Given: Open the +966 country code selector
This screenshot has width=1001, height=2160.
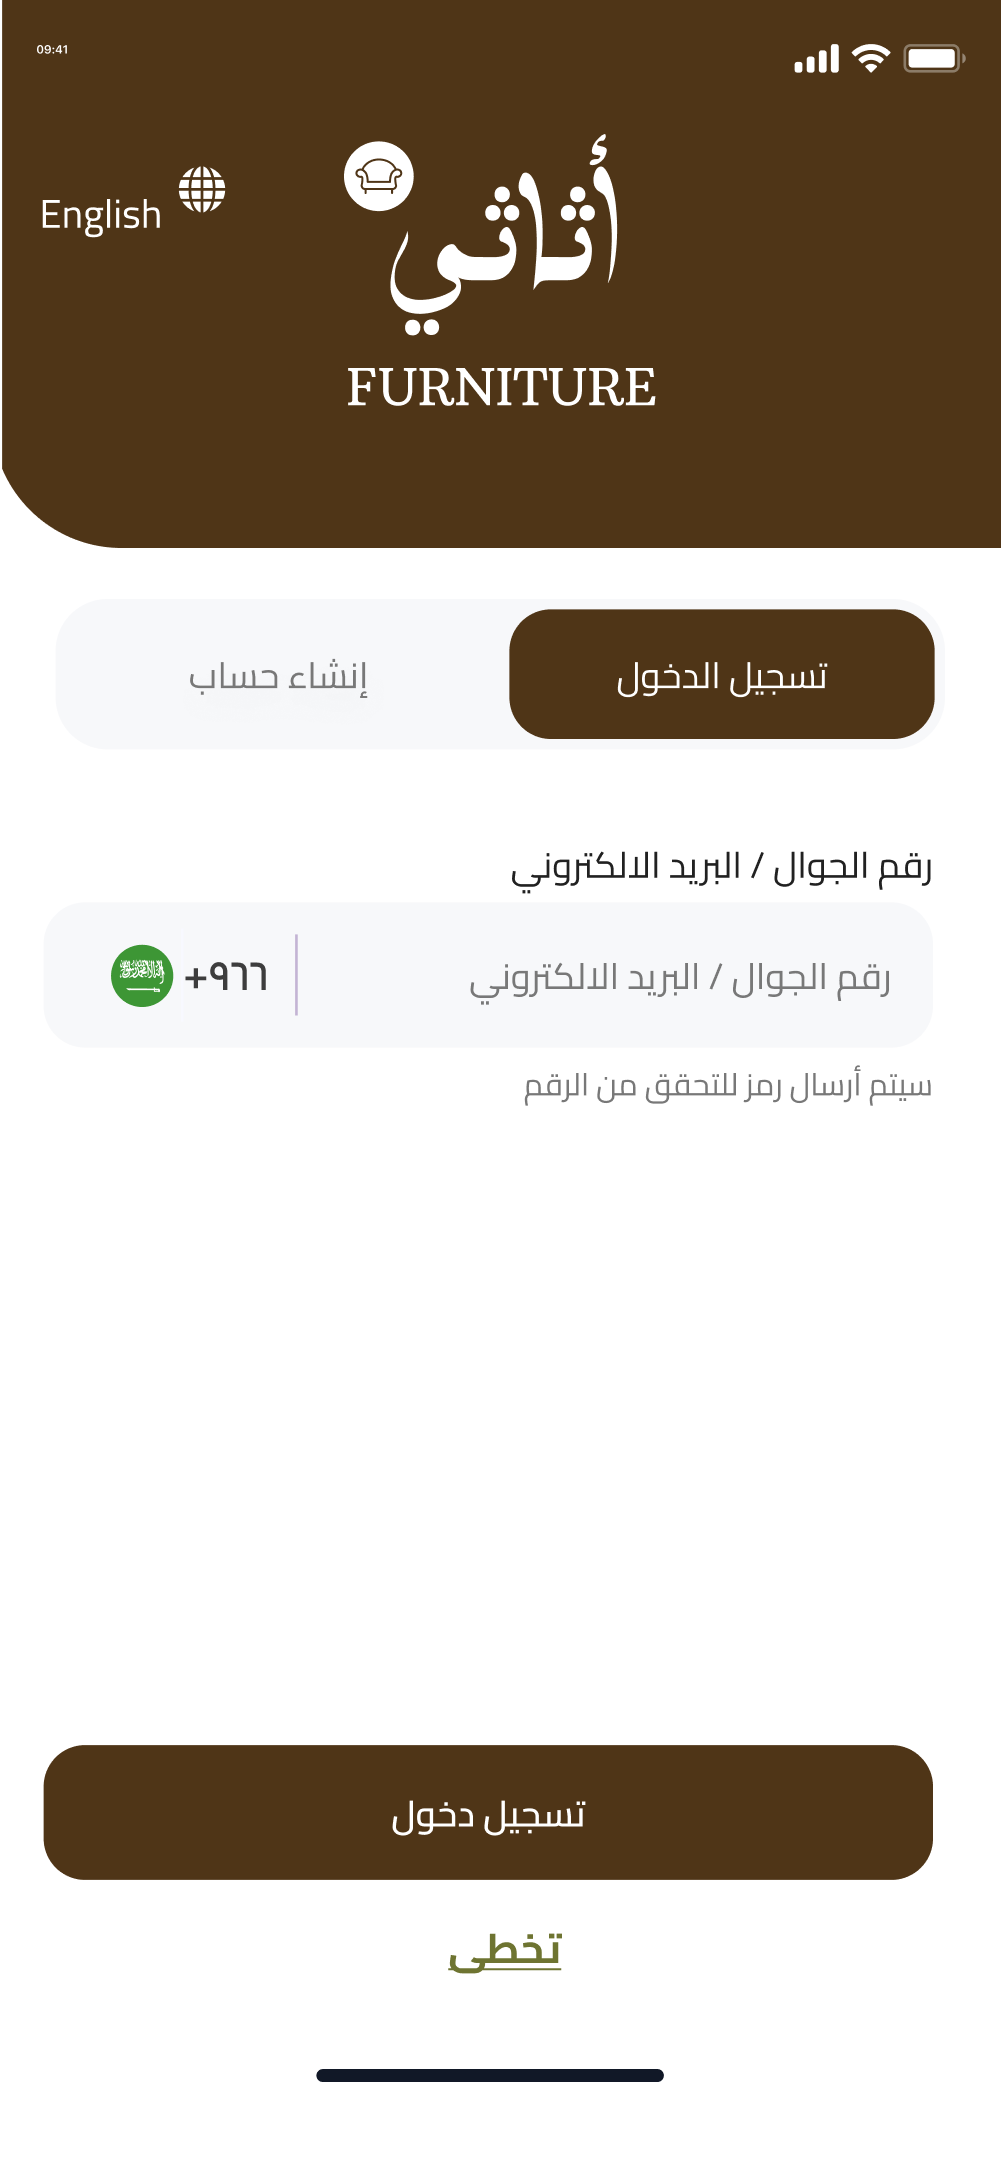Looking at the screenshot, I should (x=226, y=976).
